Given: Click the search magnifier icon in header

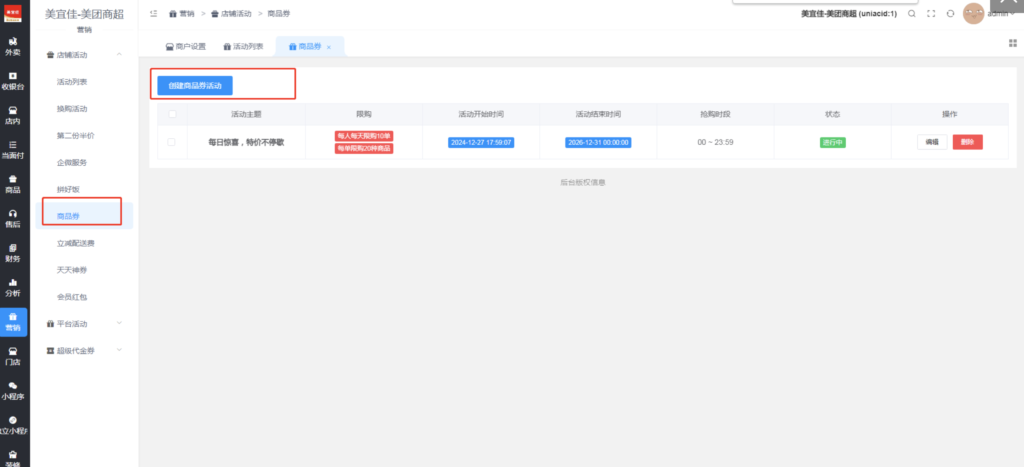Looking at the screenshot, I should (x=912, y=14).
